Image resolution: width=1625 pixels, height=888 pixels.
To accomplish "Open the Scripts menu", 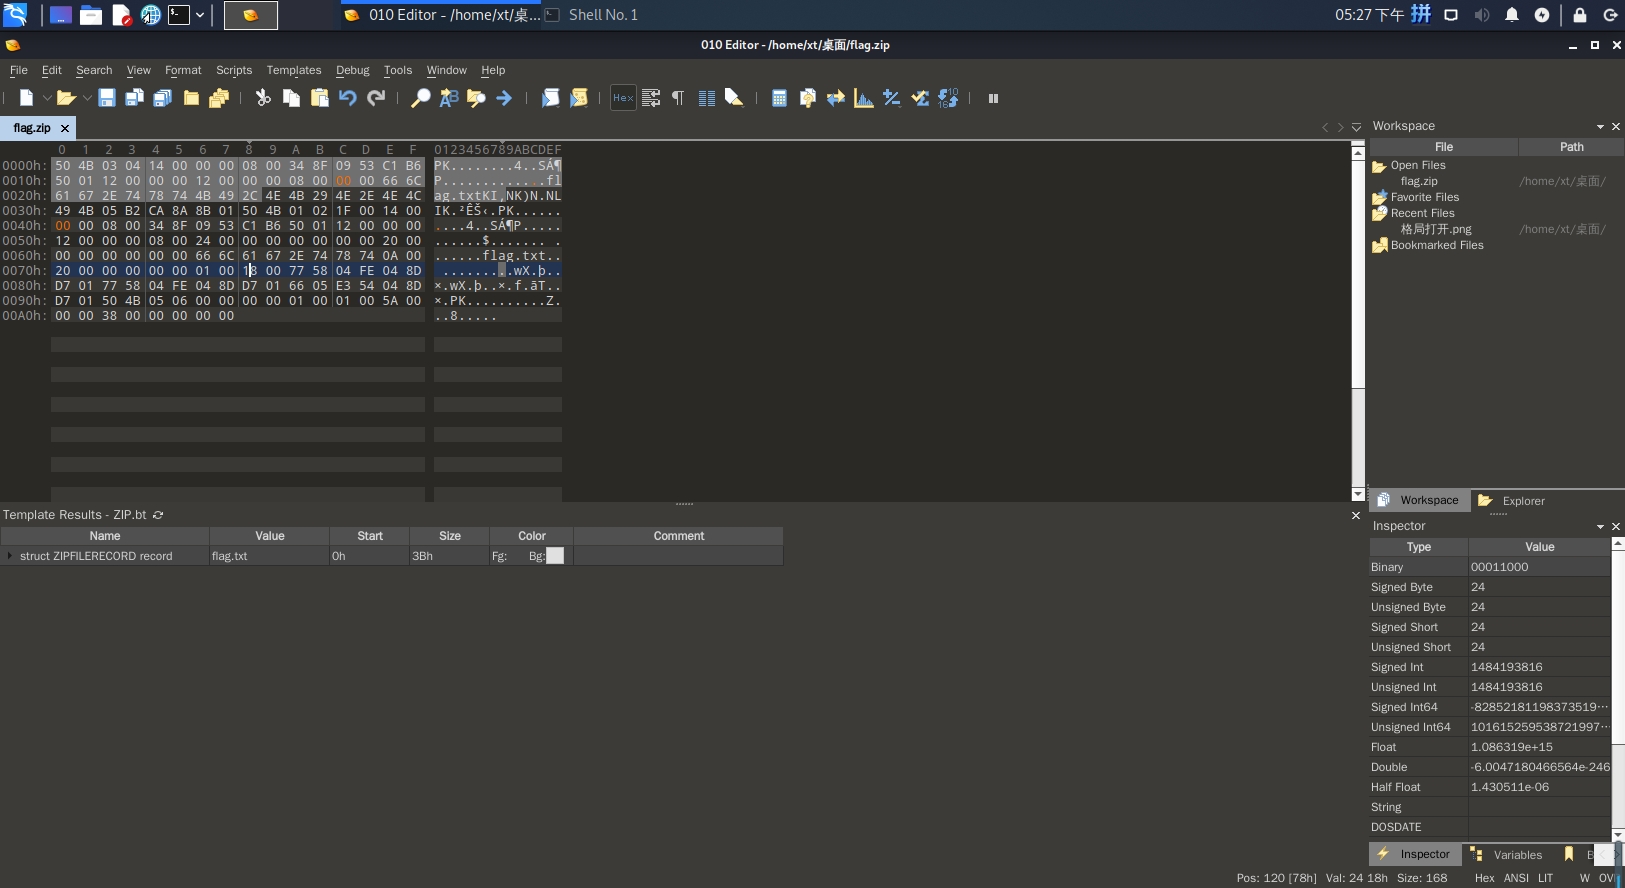I will [234, 70].
